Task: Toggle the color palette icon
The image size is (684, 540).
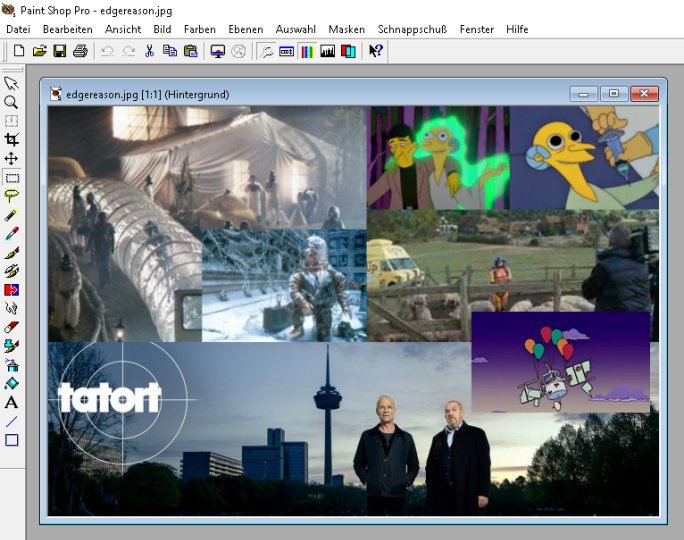Action: pyautogui.click(x=308, y=51)
